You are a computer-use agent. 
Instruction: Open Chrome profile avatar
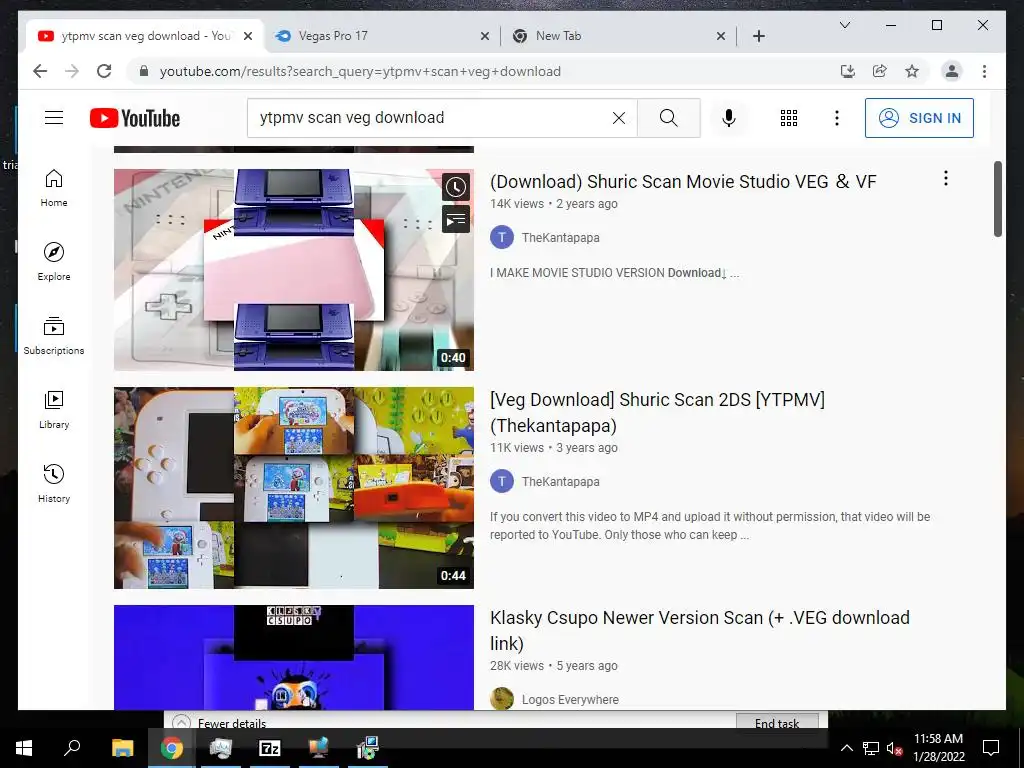coord(952,71)
